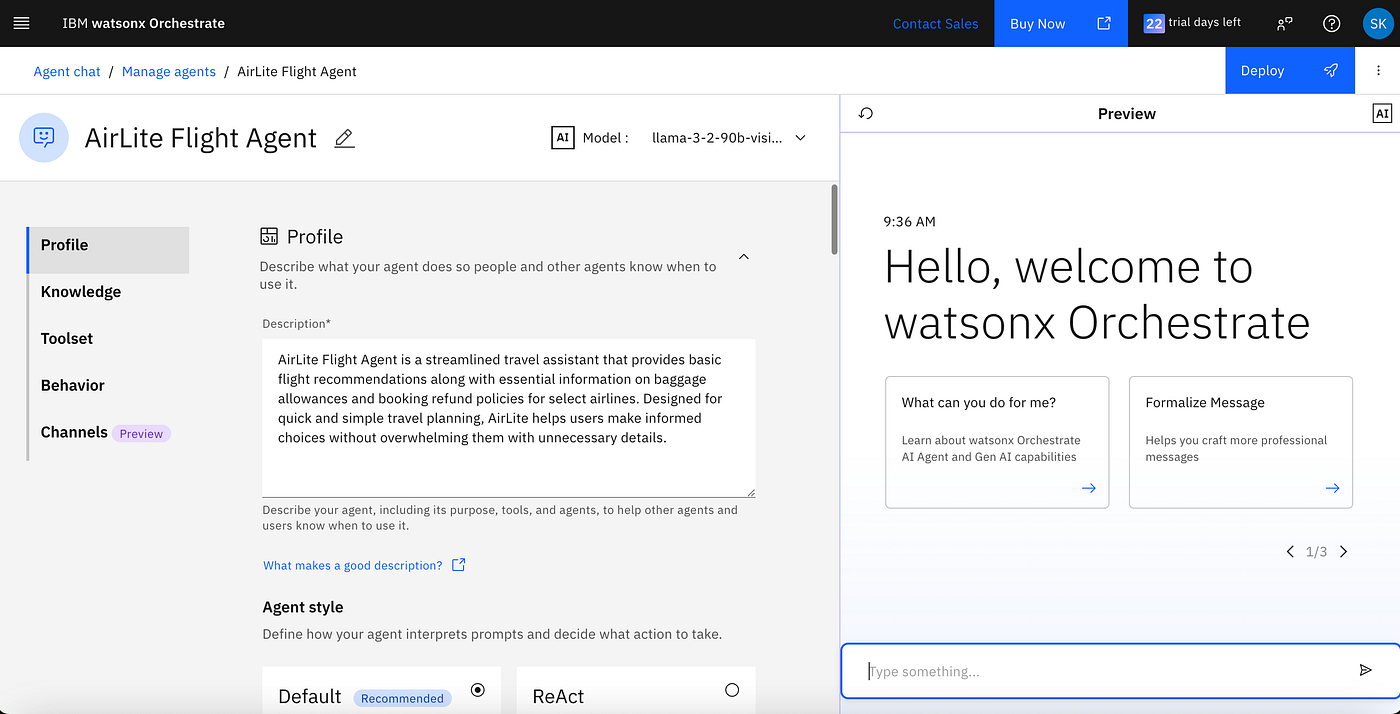Click the Deploy button
The height and width of the screenshot is (714, 1400).
[1290, 71]
